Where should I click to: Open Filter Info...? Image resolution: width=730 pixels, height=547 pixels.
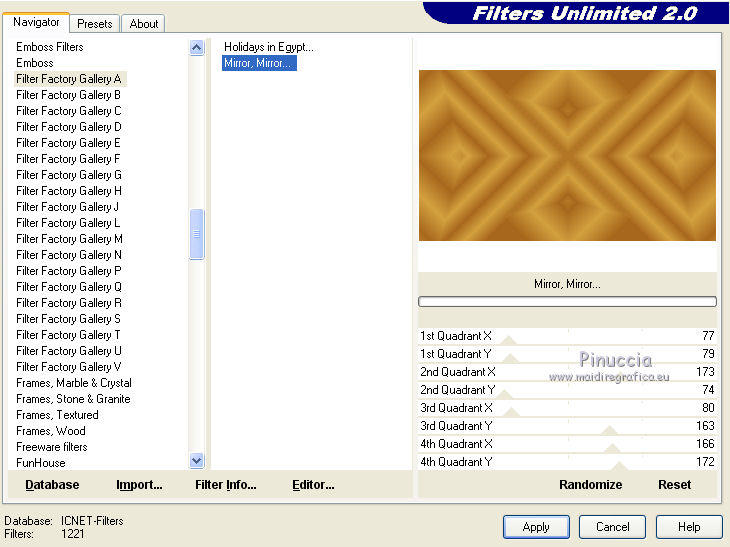click(x=225, y=485)
